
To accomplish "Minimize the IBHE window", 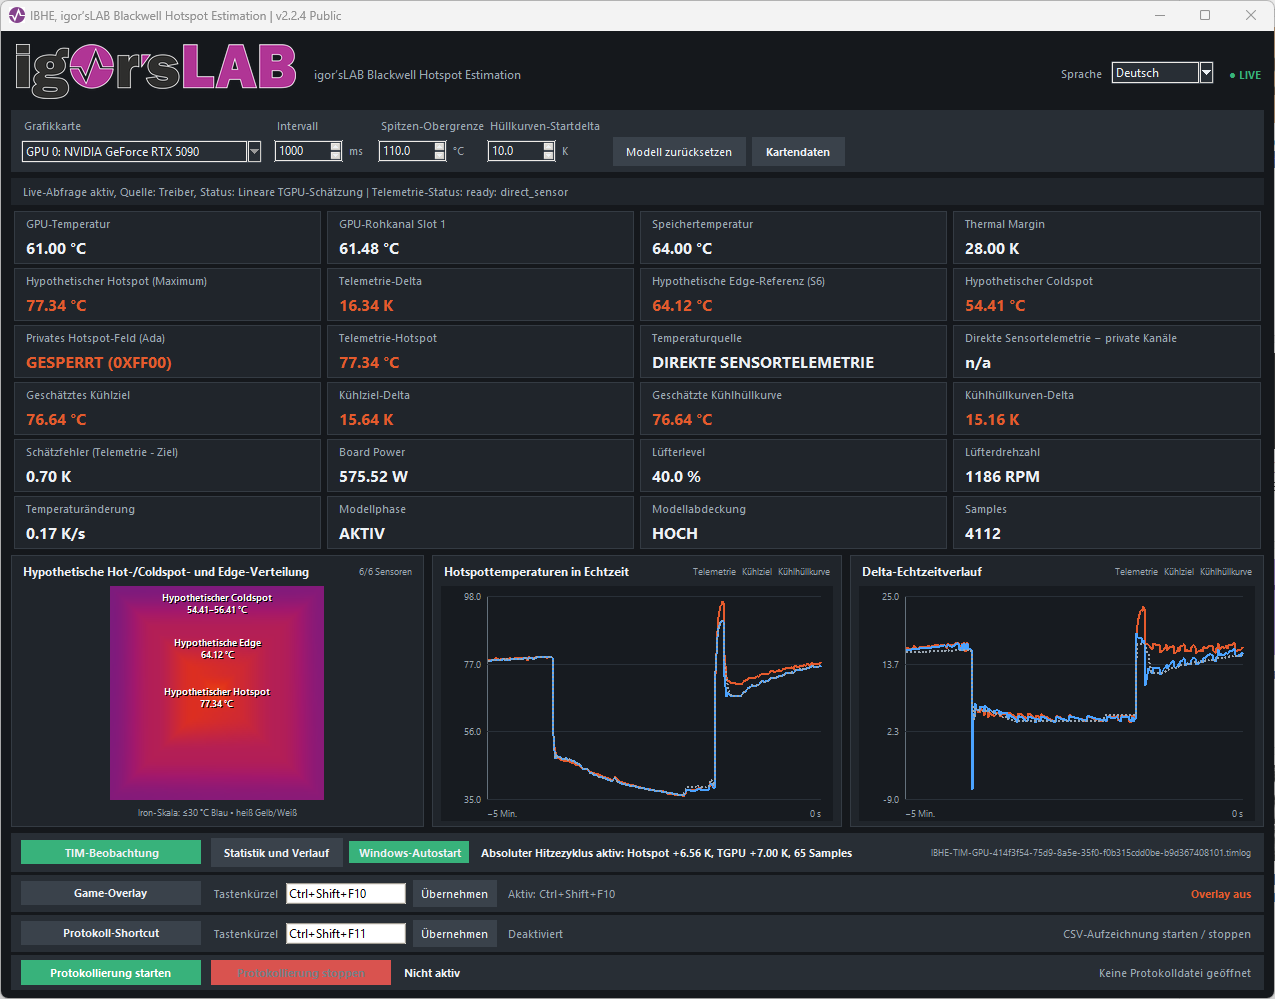I will pos(1160,15).
